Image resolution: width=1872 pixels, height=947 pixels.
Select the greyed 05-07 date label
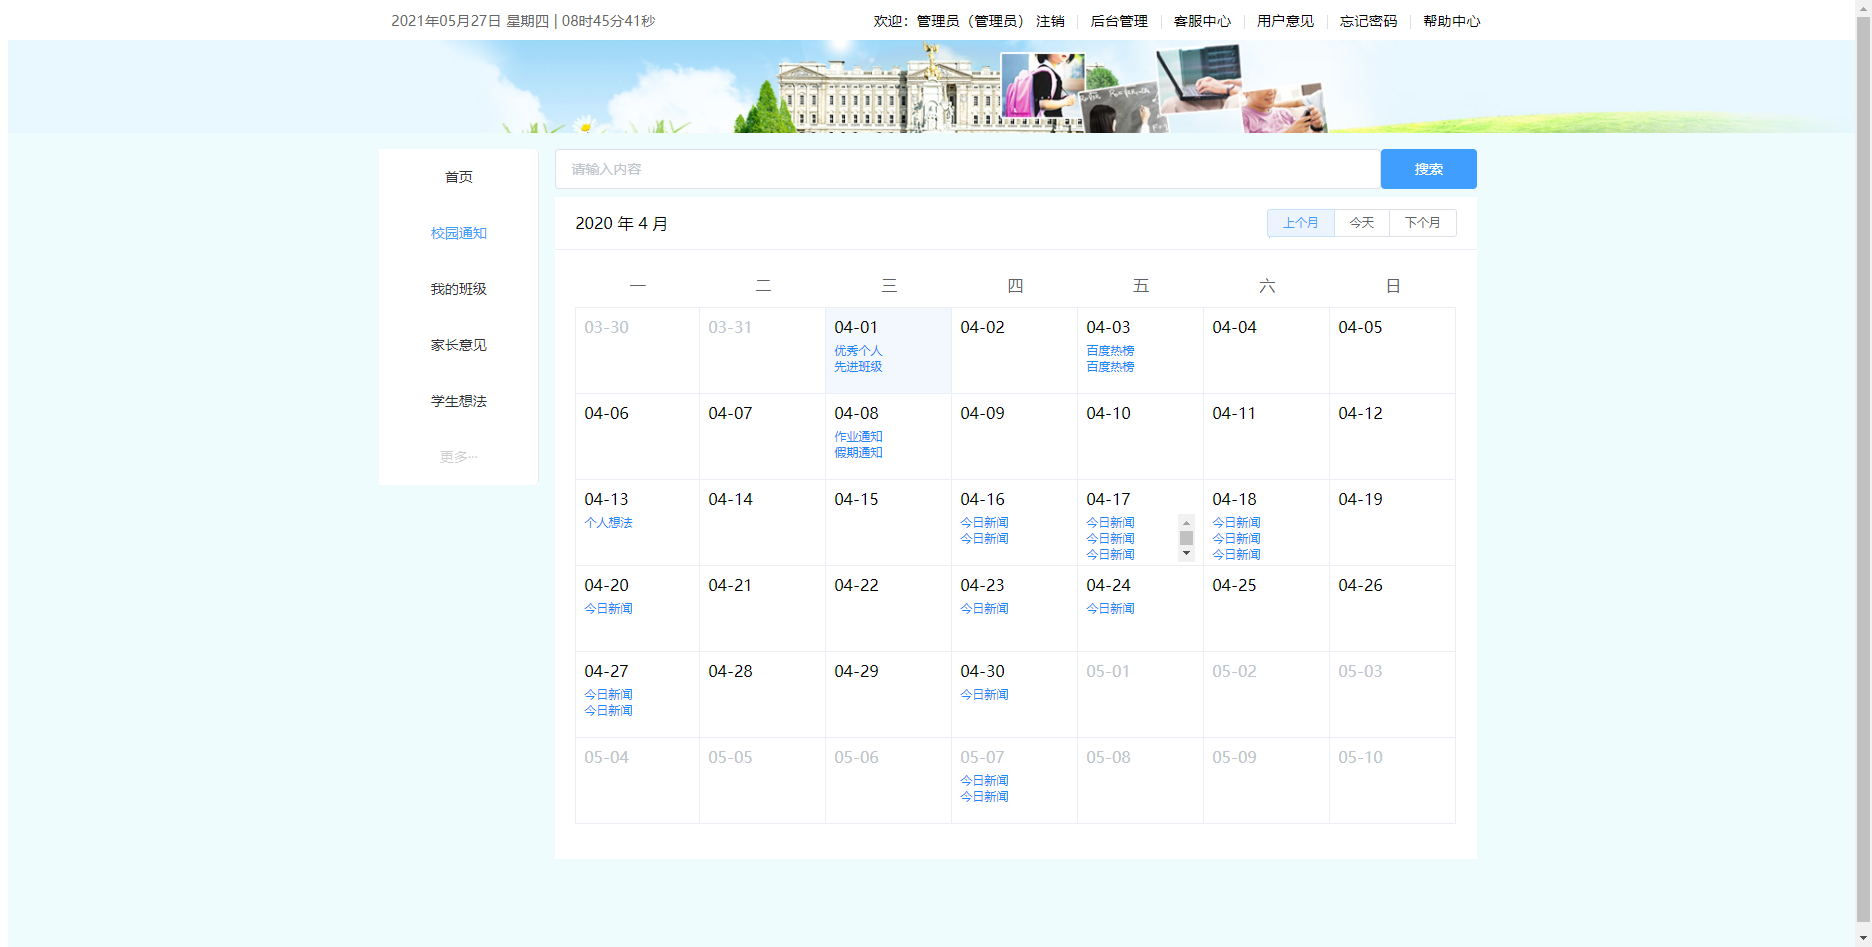pos(982,758)
